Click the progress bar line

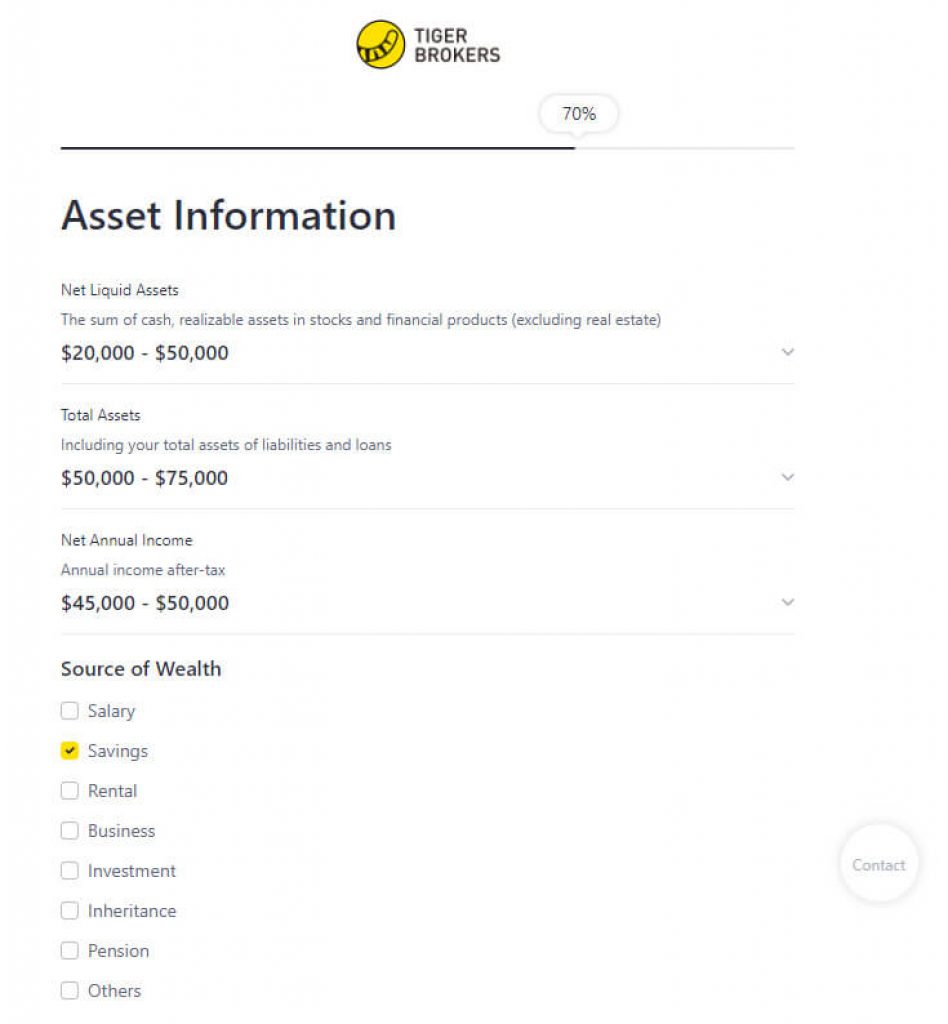tap(320, 148)
